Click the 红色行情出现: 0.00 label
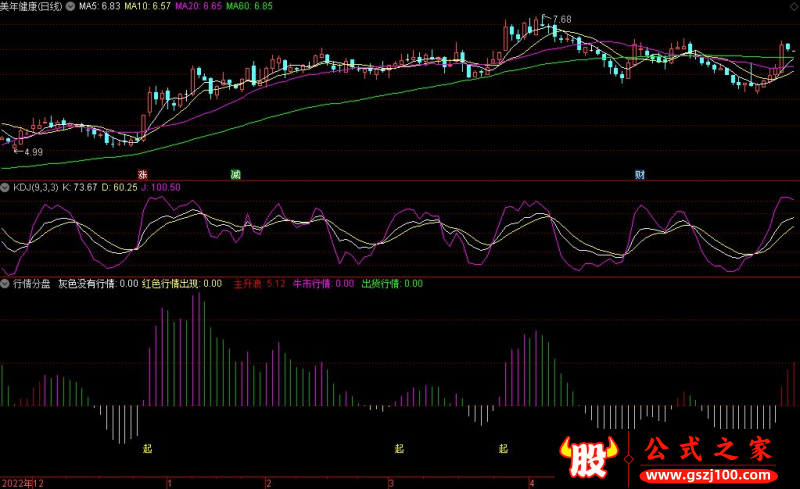800x489 pixels. pyautogui.click(x=182, y=284)
